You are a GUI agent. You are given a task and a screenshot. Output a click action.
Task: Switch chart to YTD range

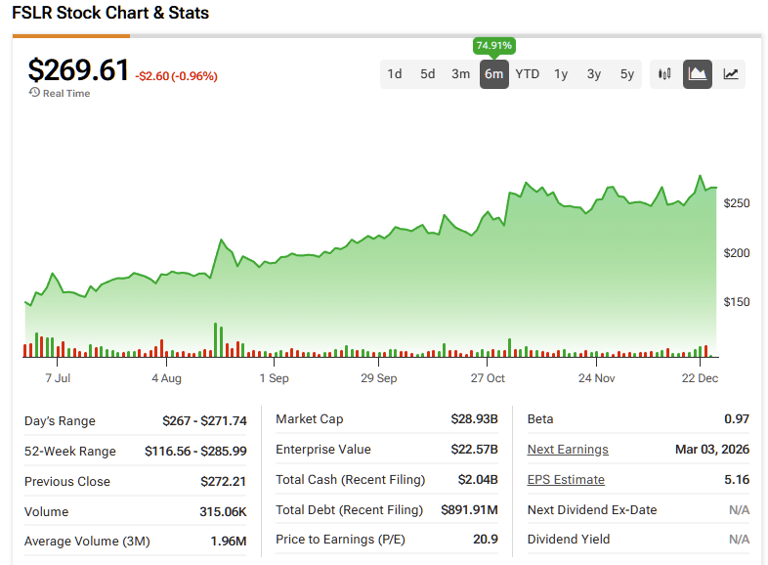(527, 74)
